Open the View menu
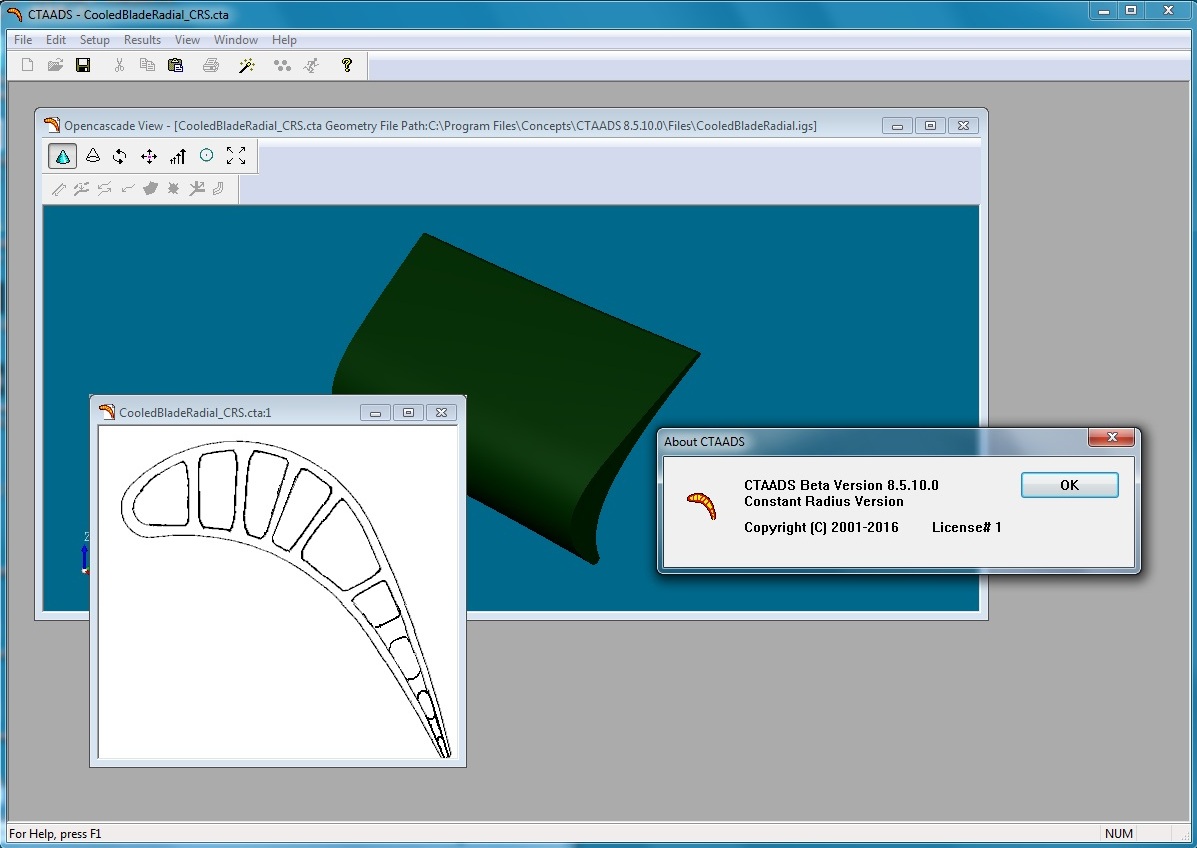The width and height of the screenshot is (1197, 848). coord(187,40)
